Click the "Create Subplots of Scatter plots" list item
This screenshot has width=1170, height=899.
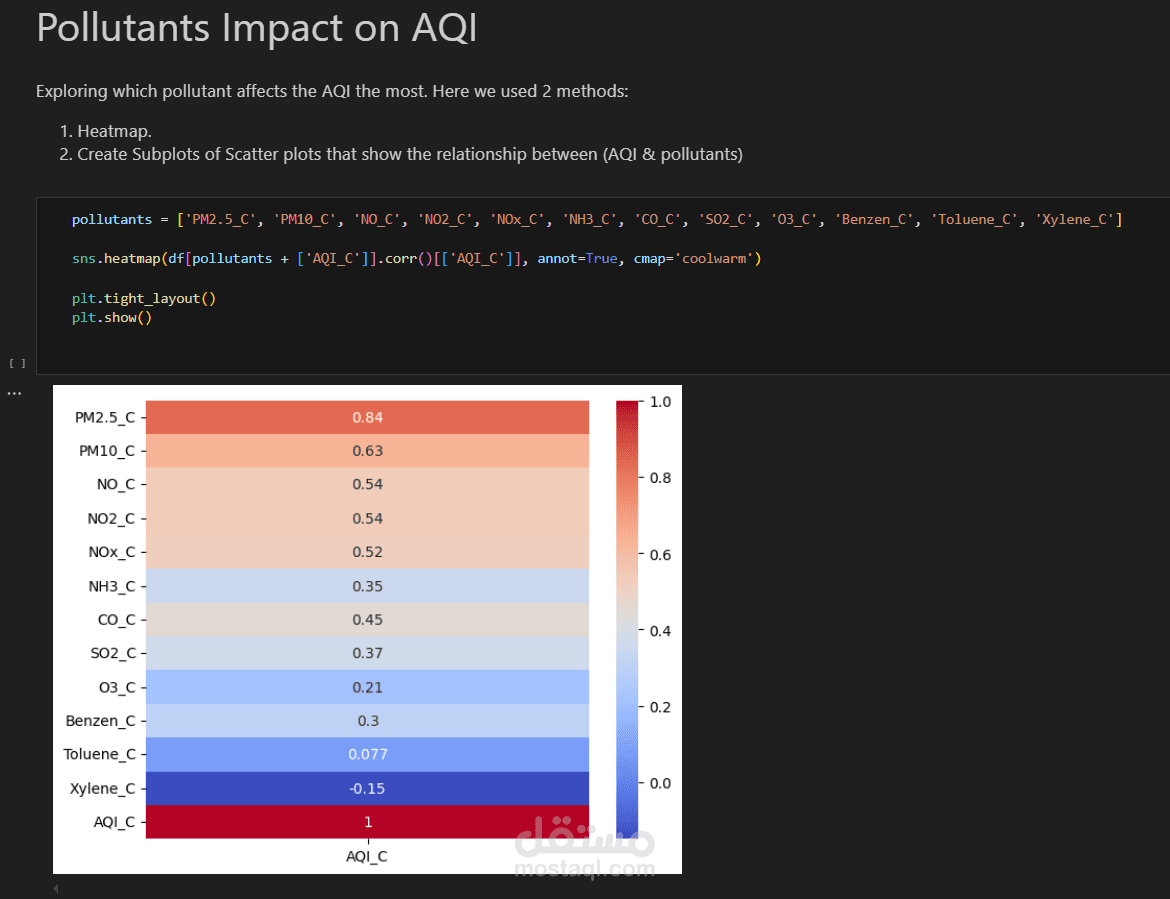[409, 154]
